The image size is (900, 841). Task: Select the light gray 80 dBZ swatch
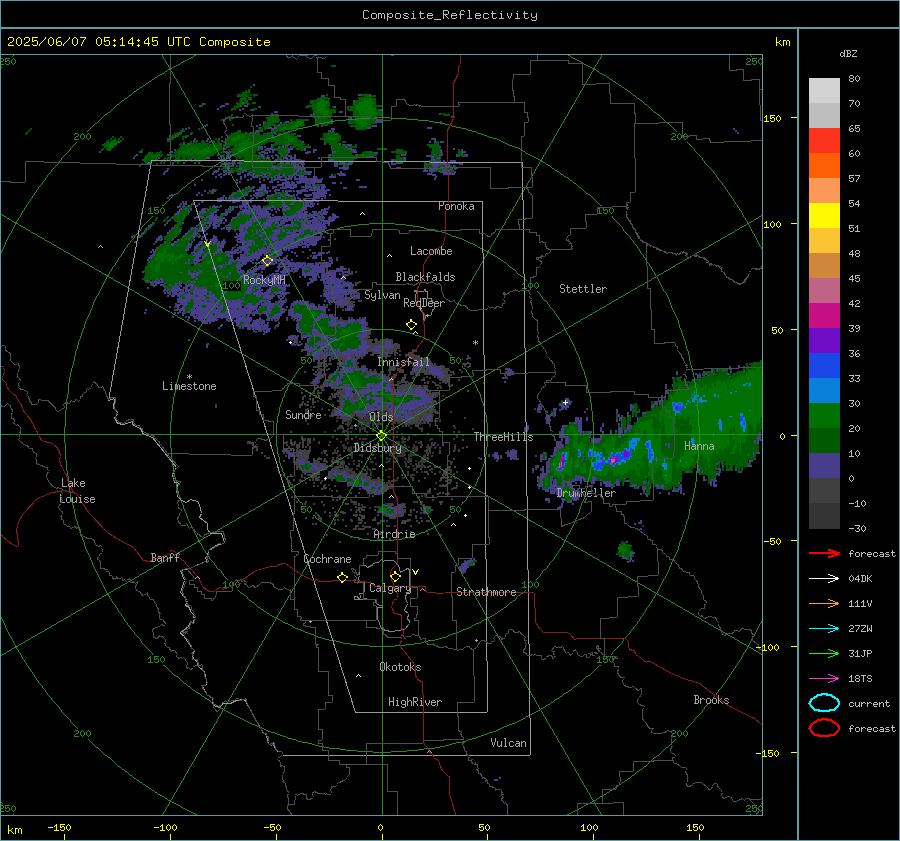[824, 91]
